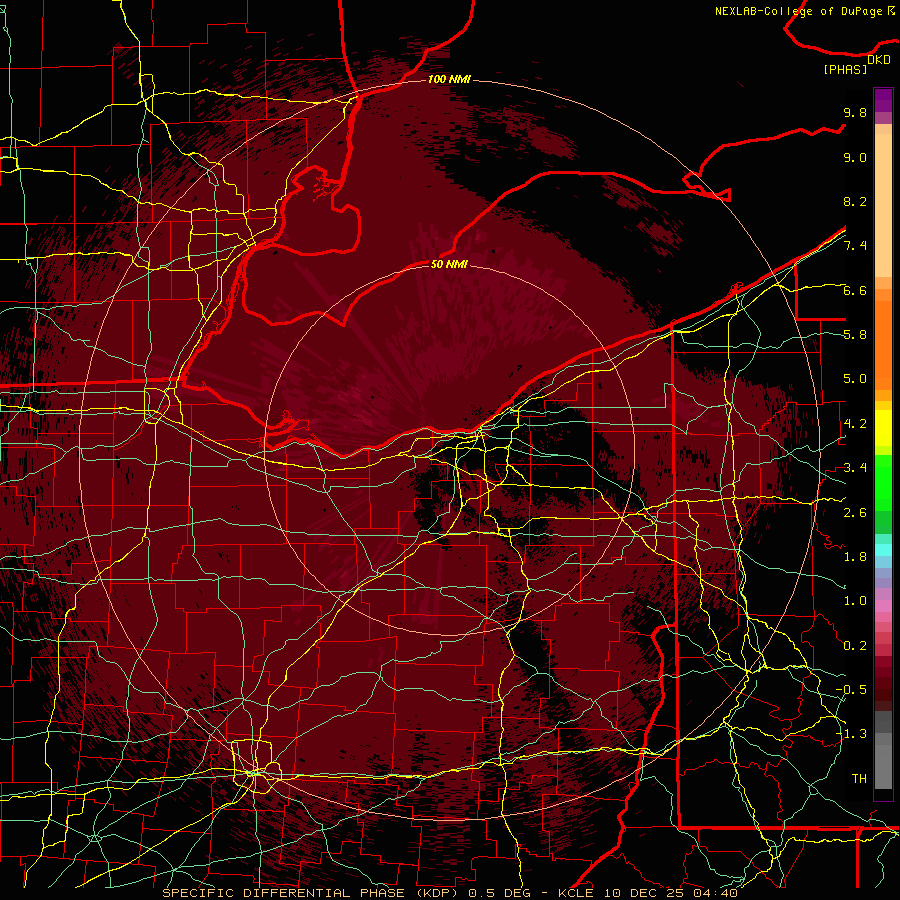
Task: Click the 3.4 legend value
Action: tap(855, 468)
